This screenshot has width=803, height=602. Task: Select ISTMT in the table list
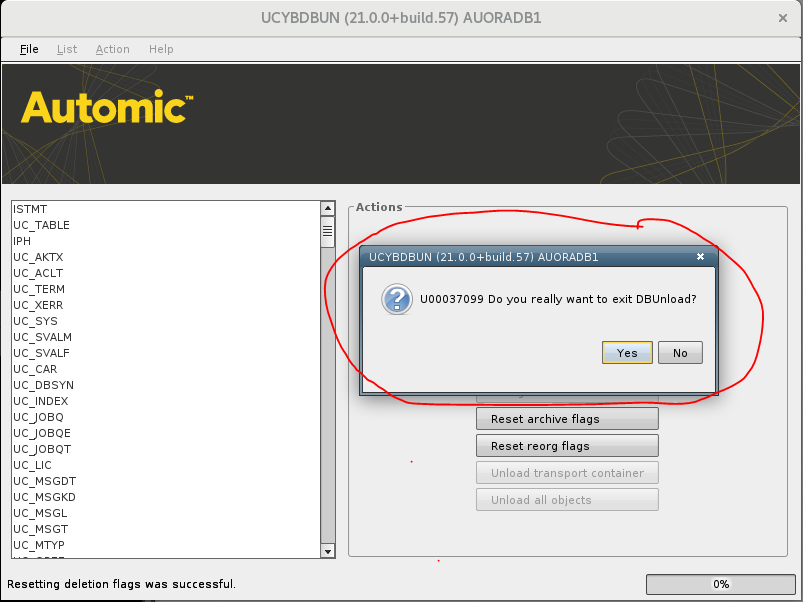166,209
